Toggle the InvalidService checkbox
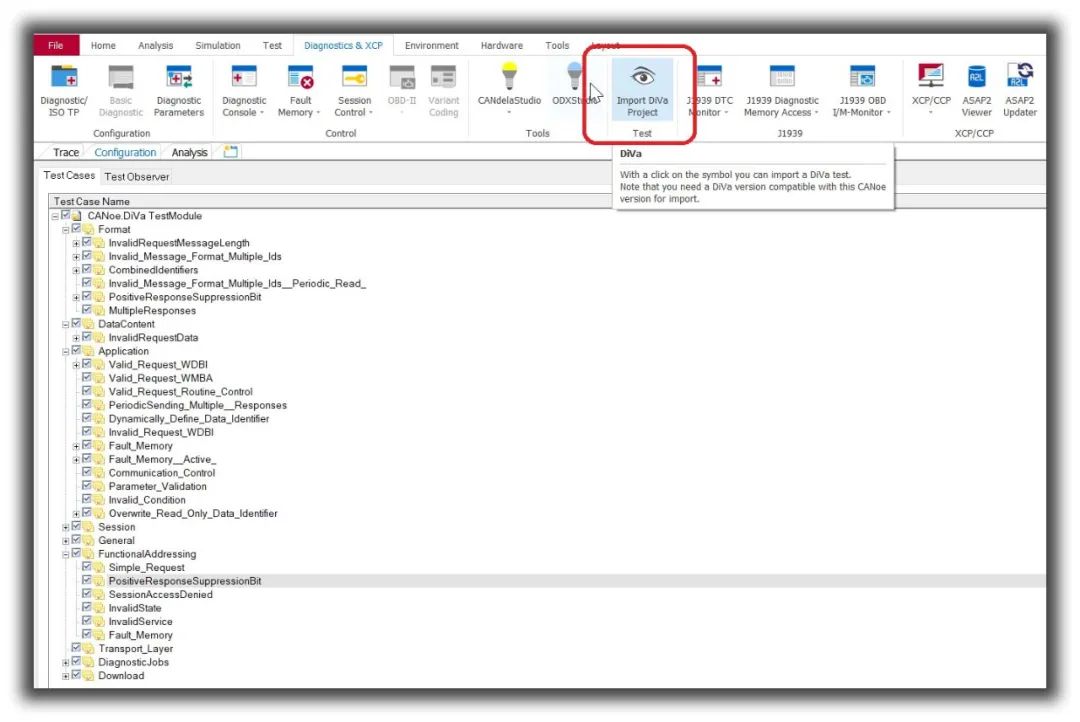Image resolution: width=1080 pixels, height=722 pixels. coord(87,621)
